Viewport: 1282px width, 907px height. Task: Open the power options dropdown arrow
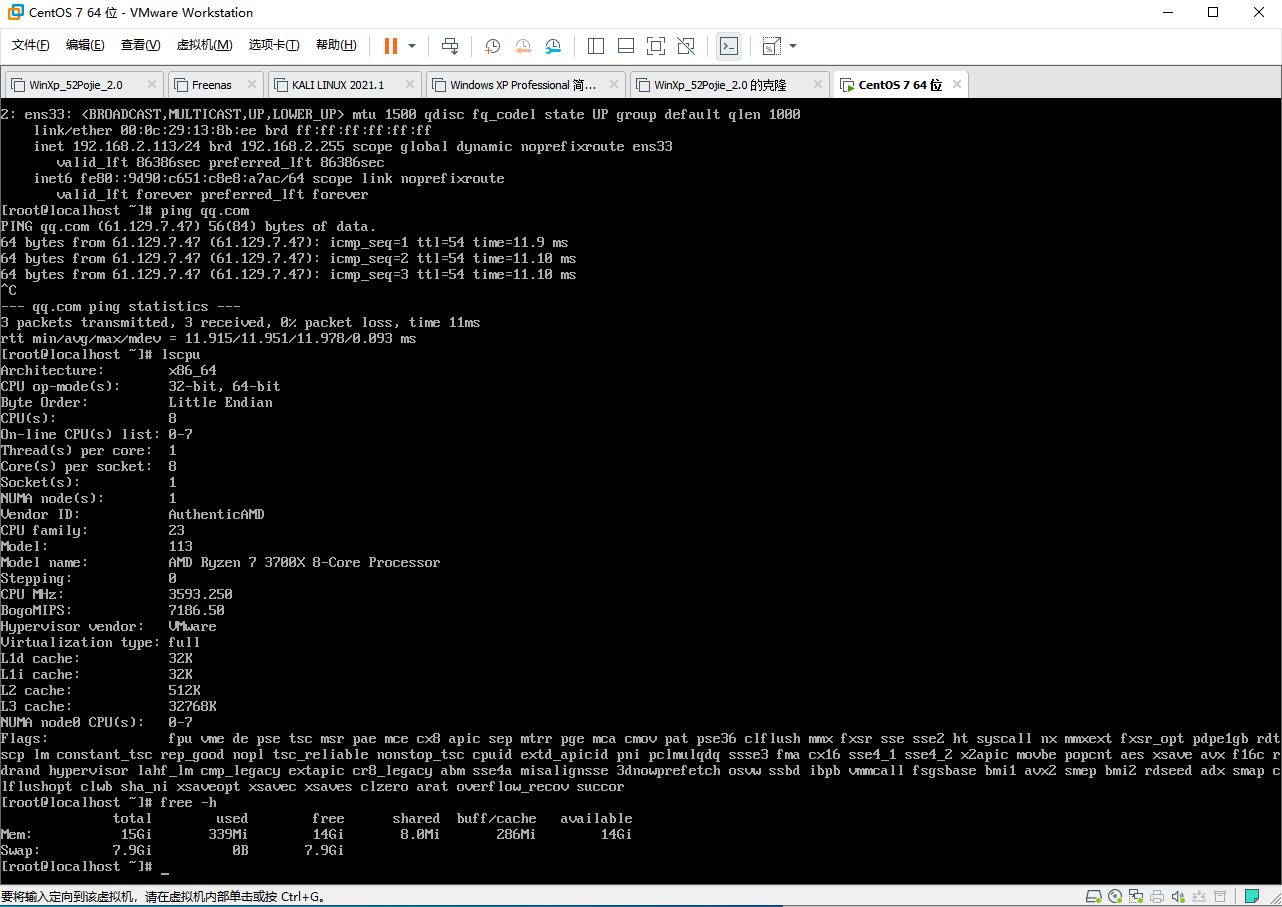412,46
